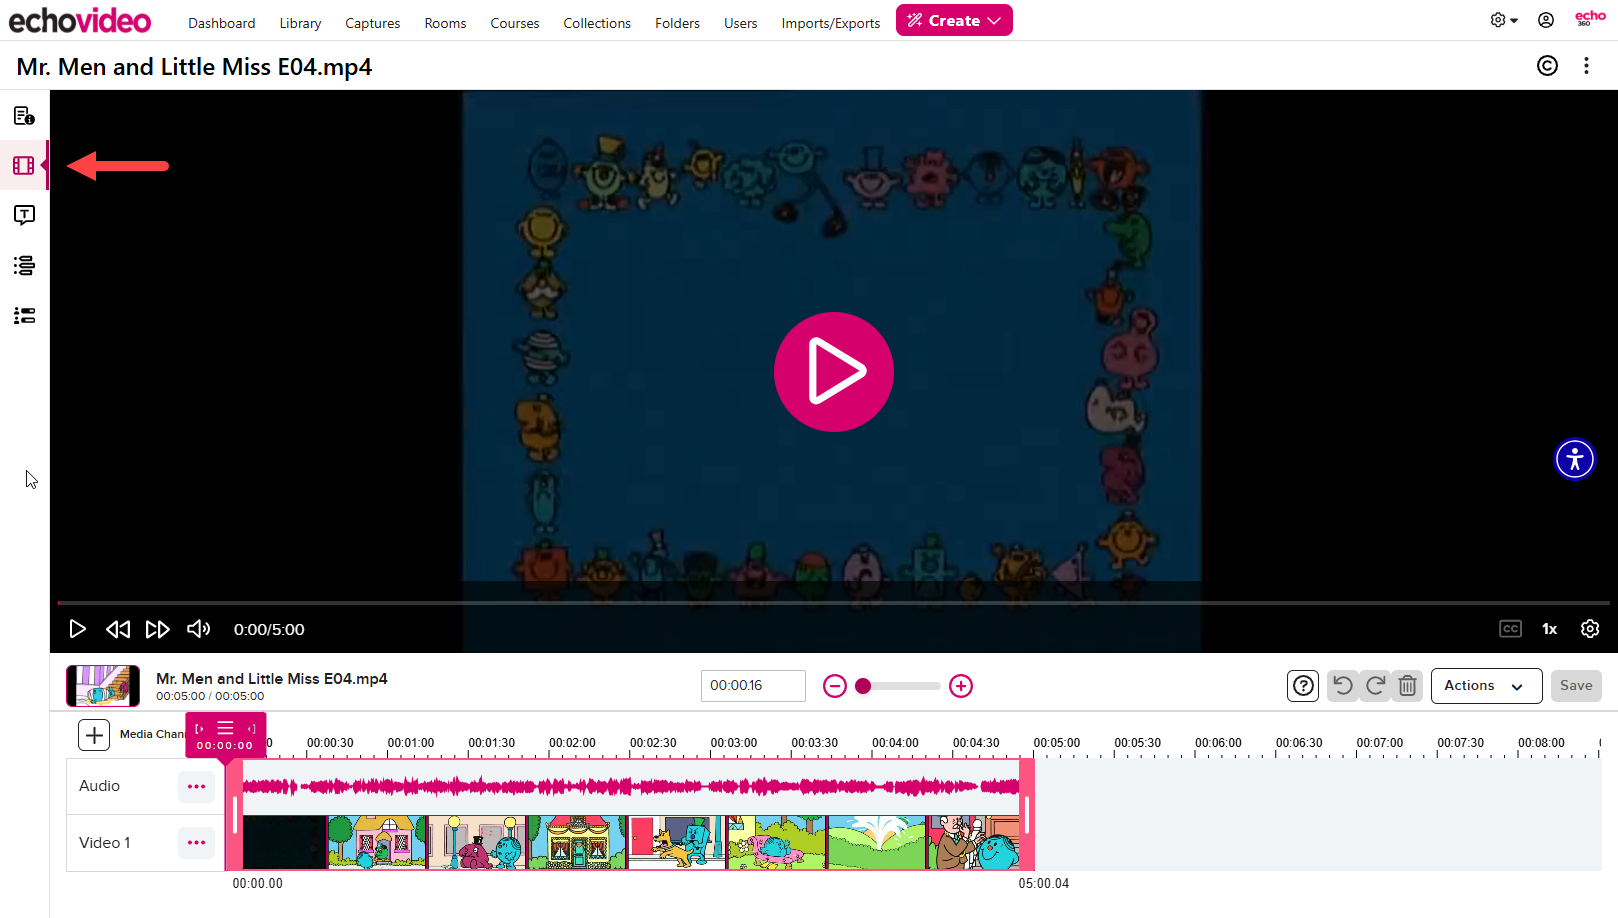This screenshot has height=918, width=1618.
Task: Select the first dark video thumbnail frame
Action: tap(285, 842)
